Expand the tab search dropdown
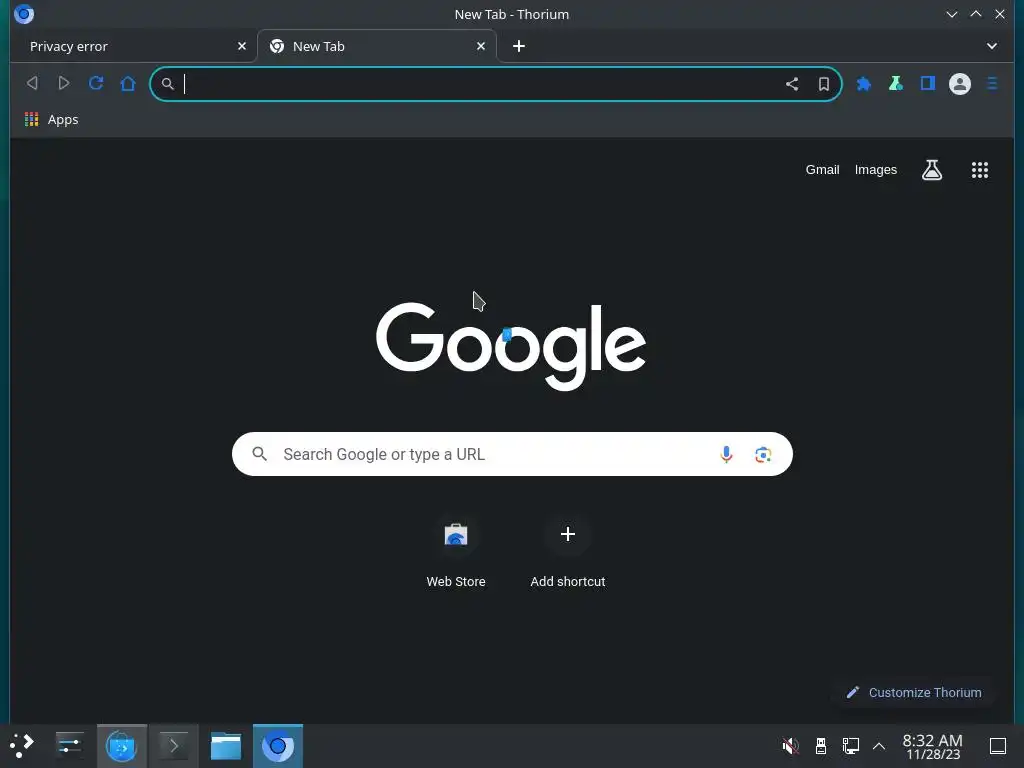1024x768 pixels. pos(992,46)
